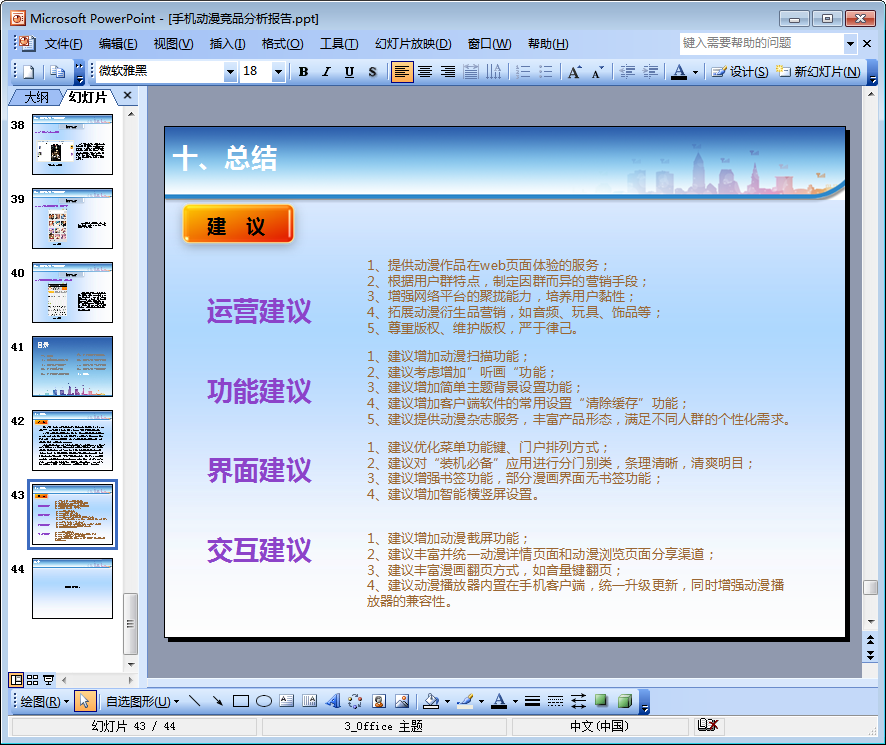The image size is (886, 745).
Task: Open the 格式 (Format) menu
Action: coord(283,44)
